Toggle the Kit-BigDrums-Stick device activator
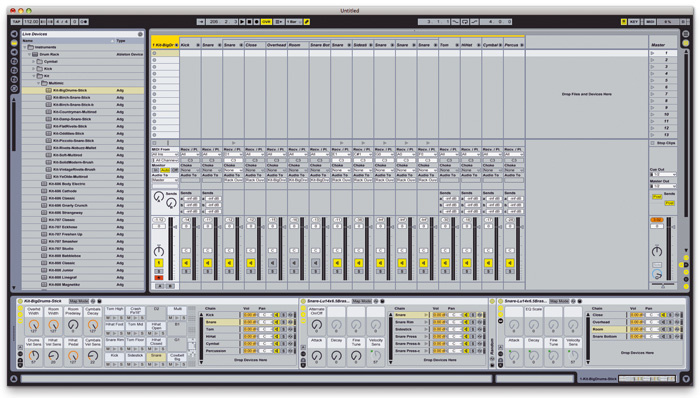This screenshot has width=700, height=398. [x=20, y=302]
